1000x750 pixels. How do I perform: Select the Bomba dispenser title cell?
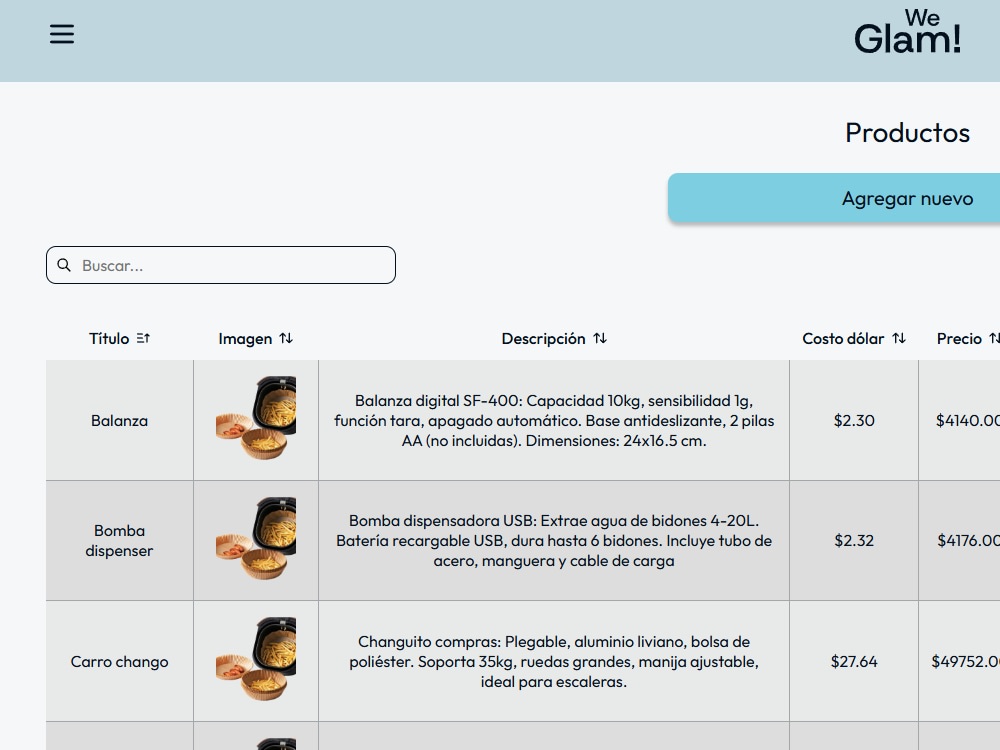pyautogui.click(x=119, y=540)
